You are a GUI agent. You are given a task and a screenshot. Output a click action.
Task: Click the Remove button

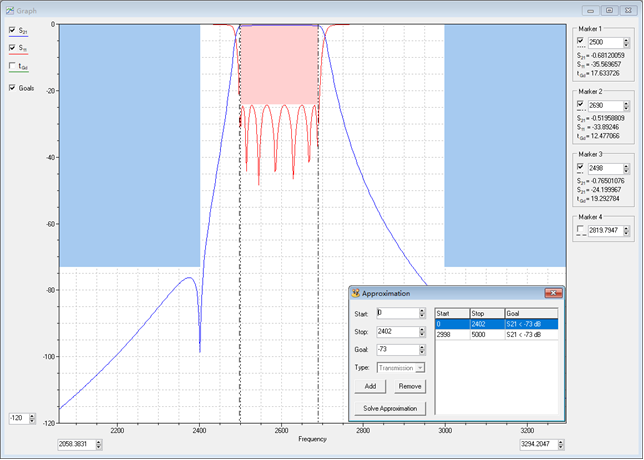point(410,386)
